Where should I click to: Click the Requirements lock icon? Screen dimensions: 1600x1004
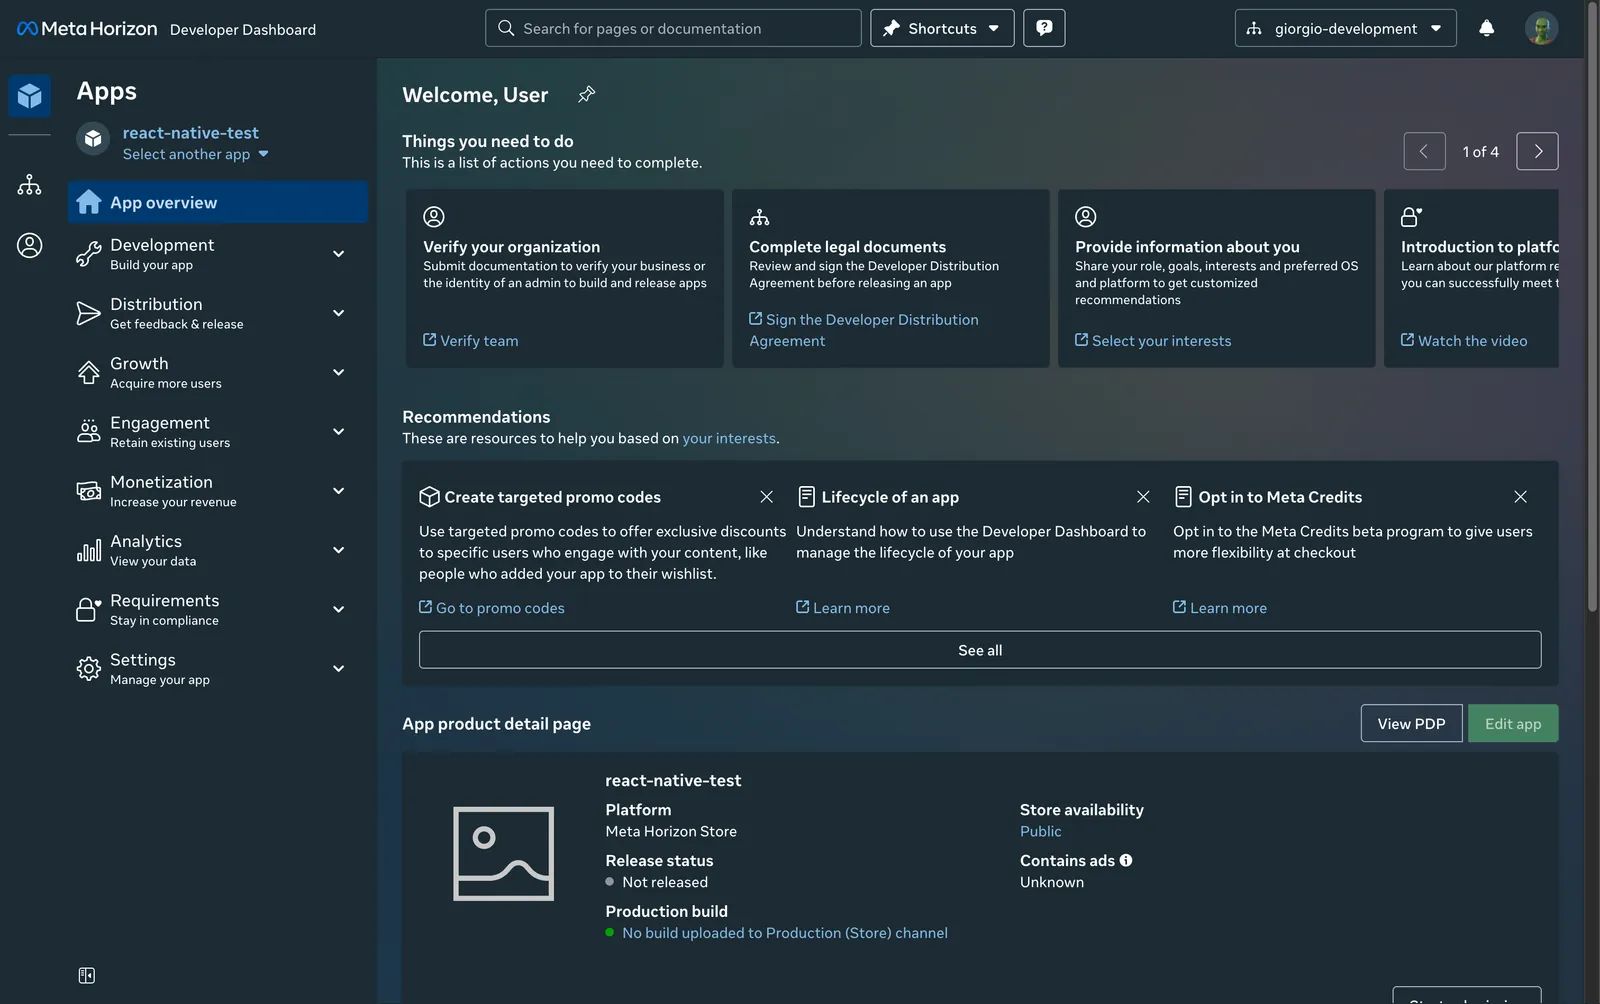point(89,609)
